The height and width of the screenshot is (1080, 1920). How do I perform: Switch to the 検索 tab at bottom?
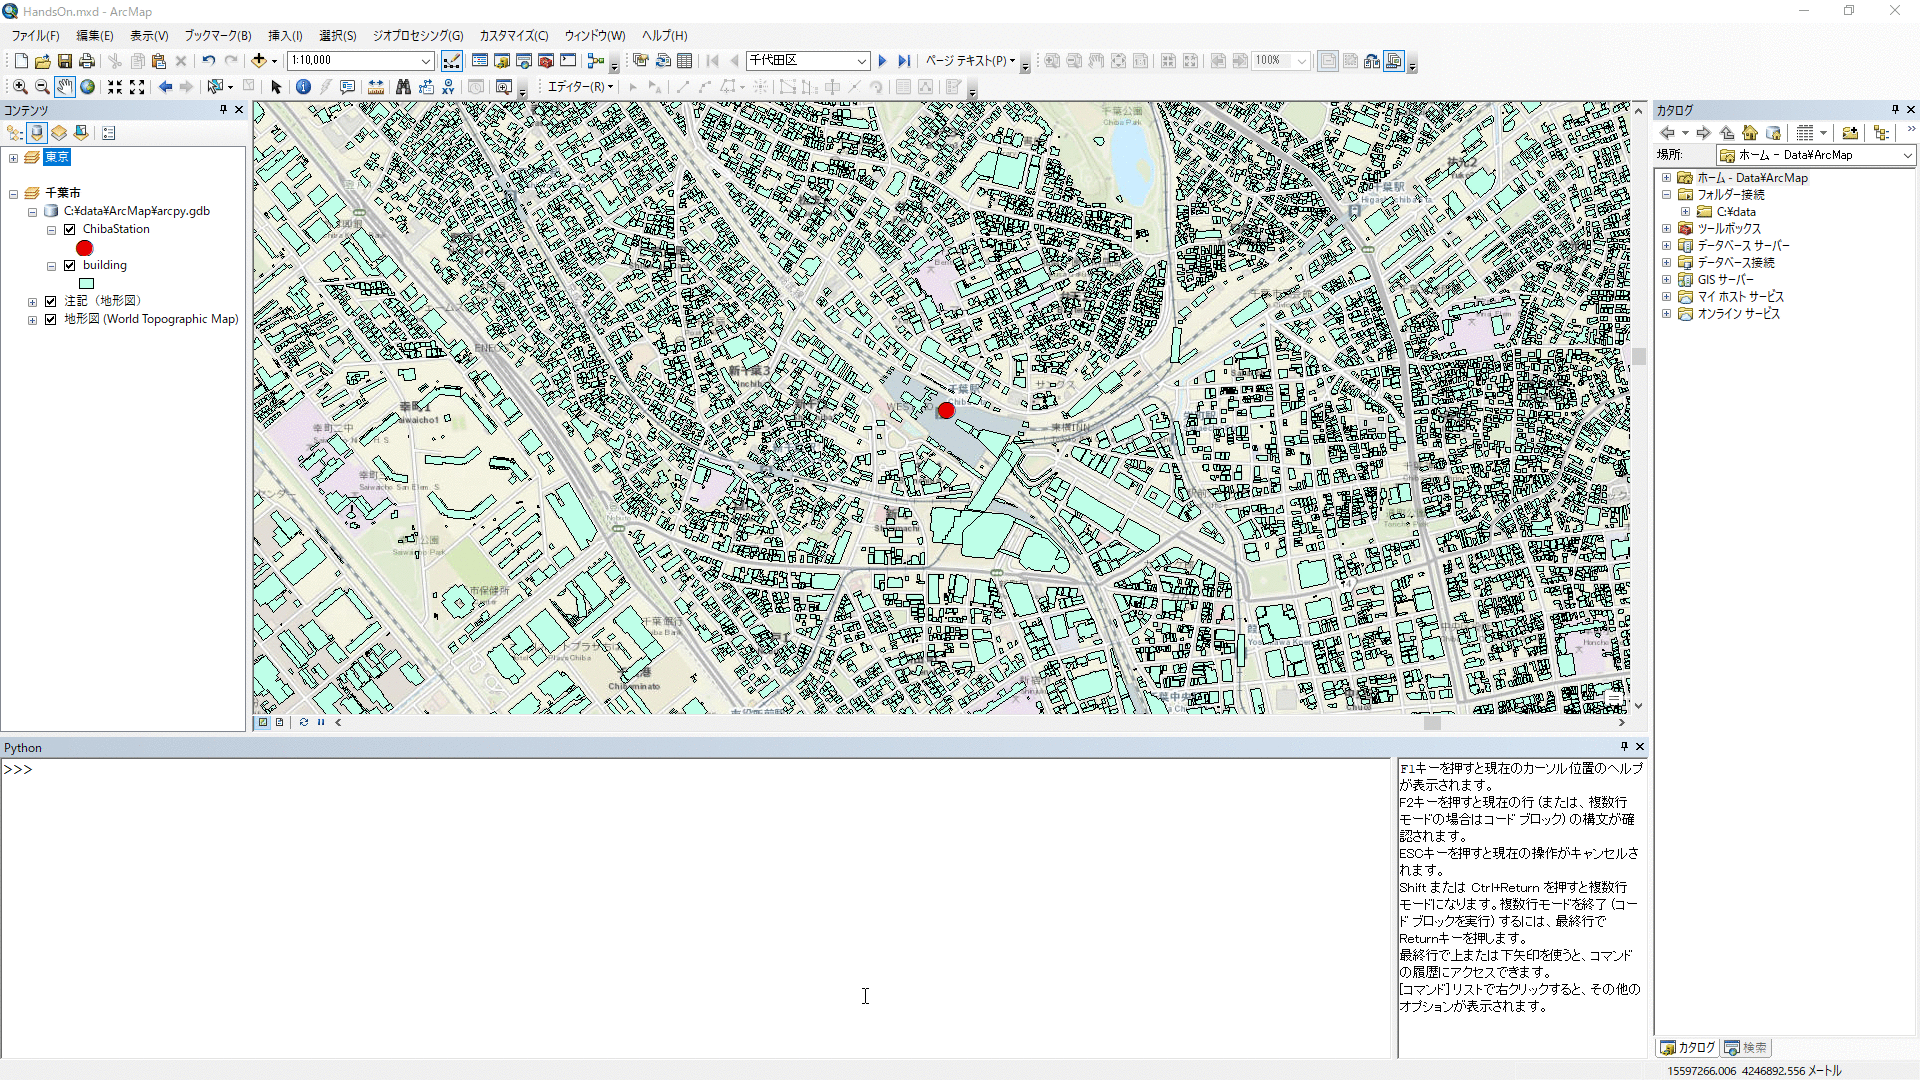tap(1746, 1047)
